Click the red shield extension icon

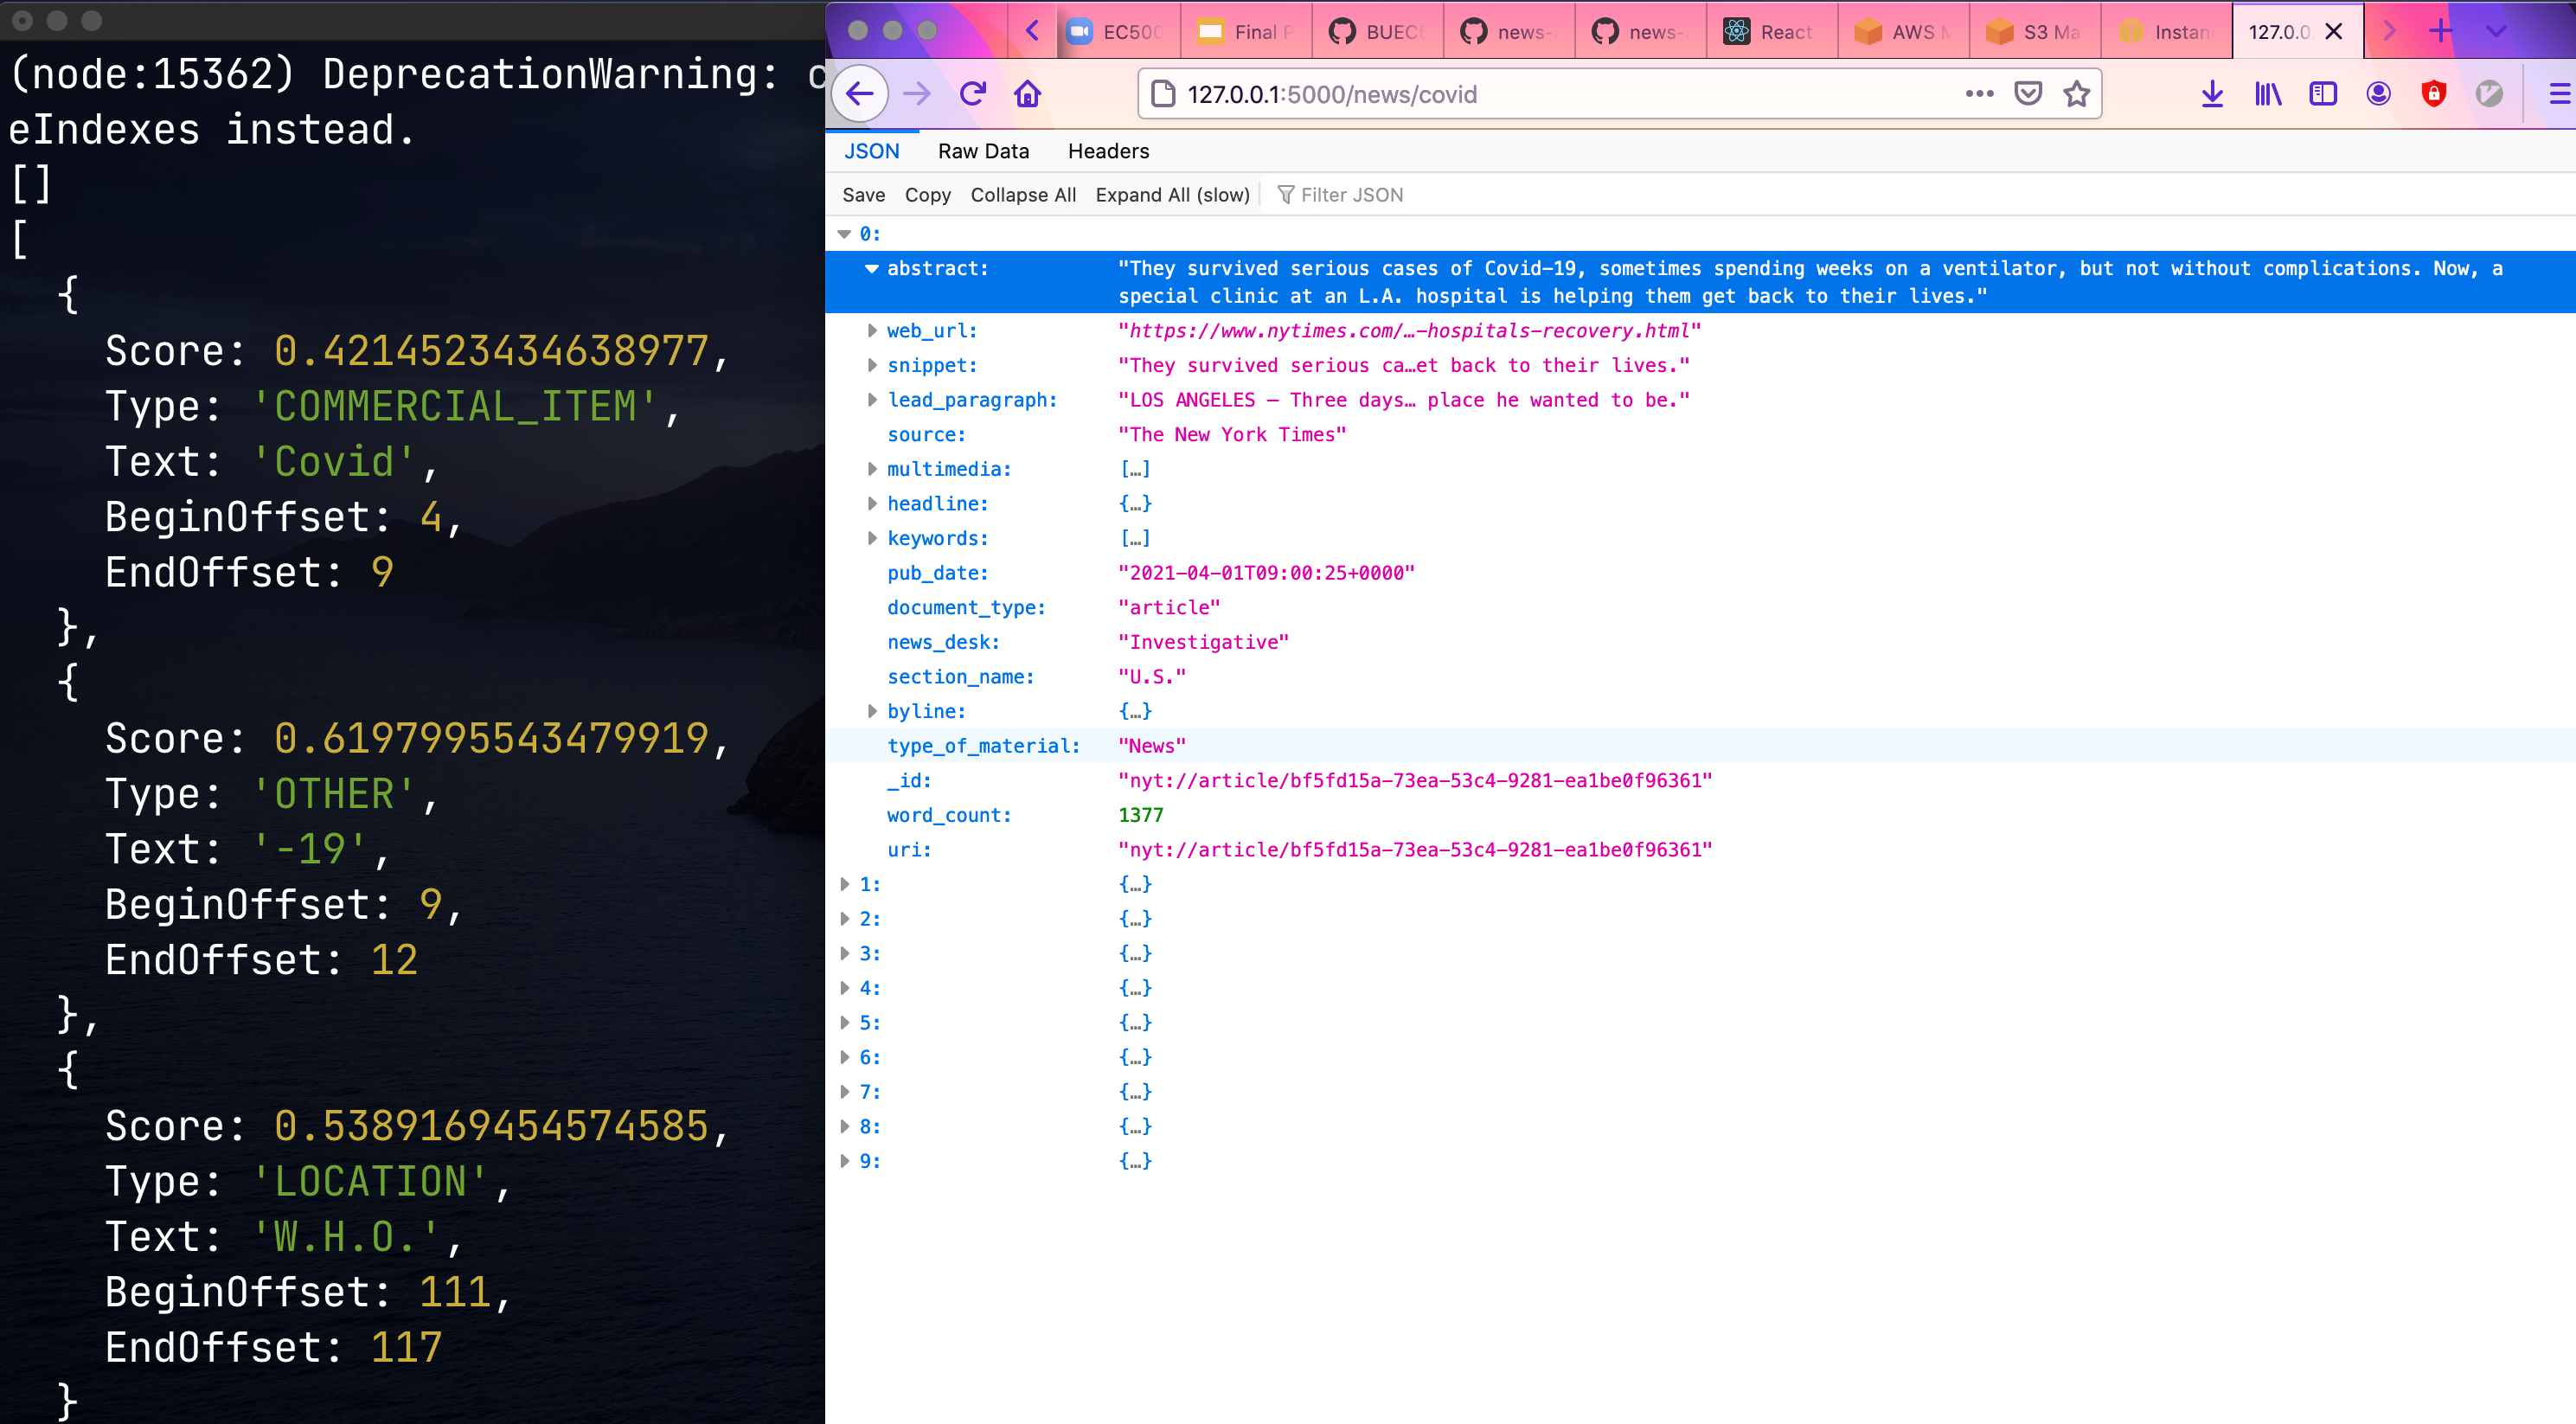2433,94
